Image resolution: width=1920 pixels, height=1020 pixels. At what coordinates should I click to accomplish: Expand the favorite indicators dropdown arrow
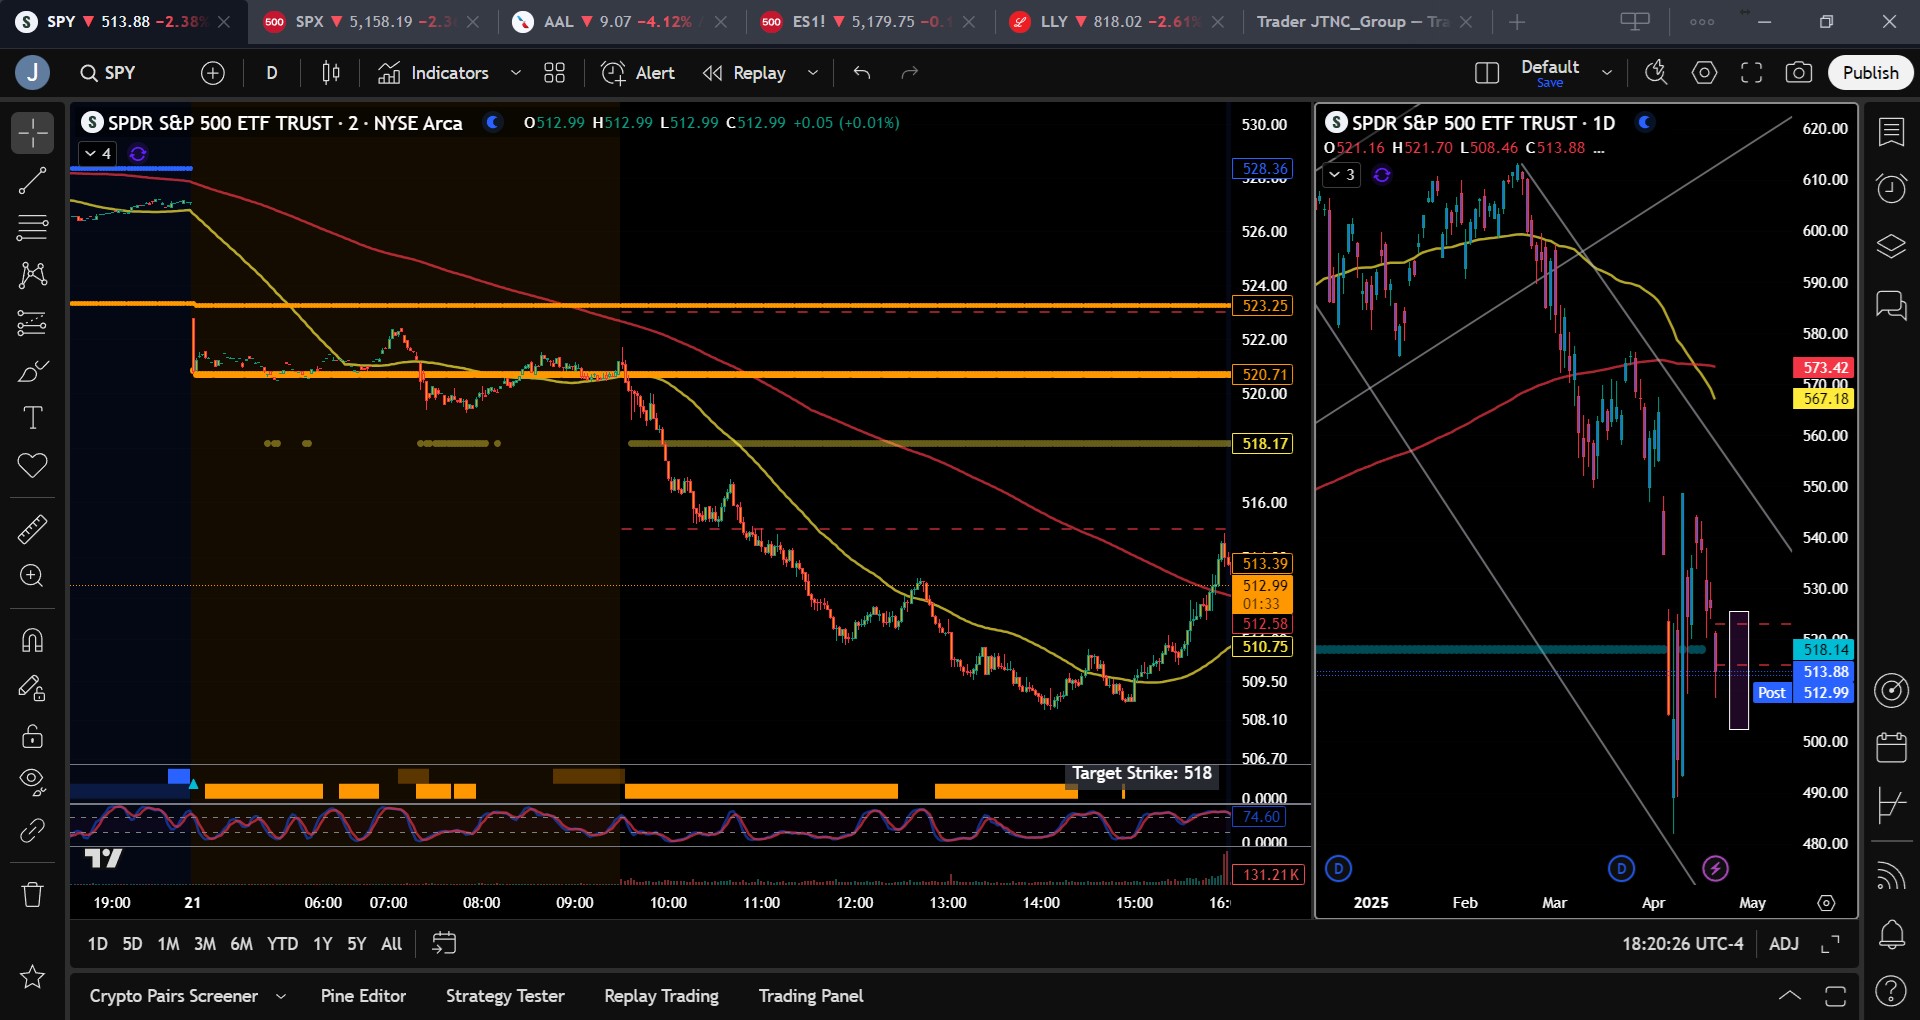516,73
